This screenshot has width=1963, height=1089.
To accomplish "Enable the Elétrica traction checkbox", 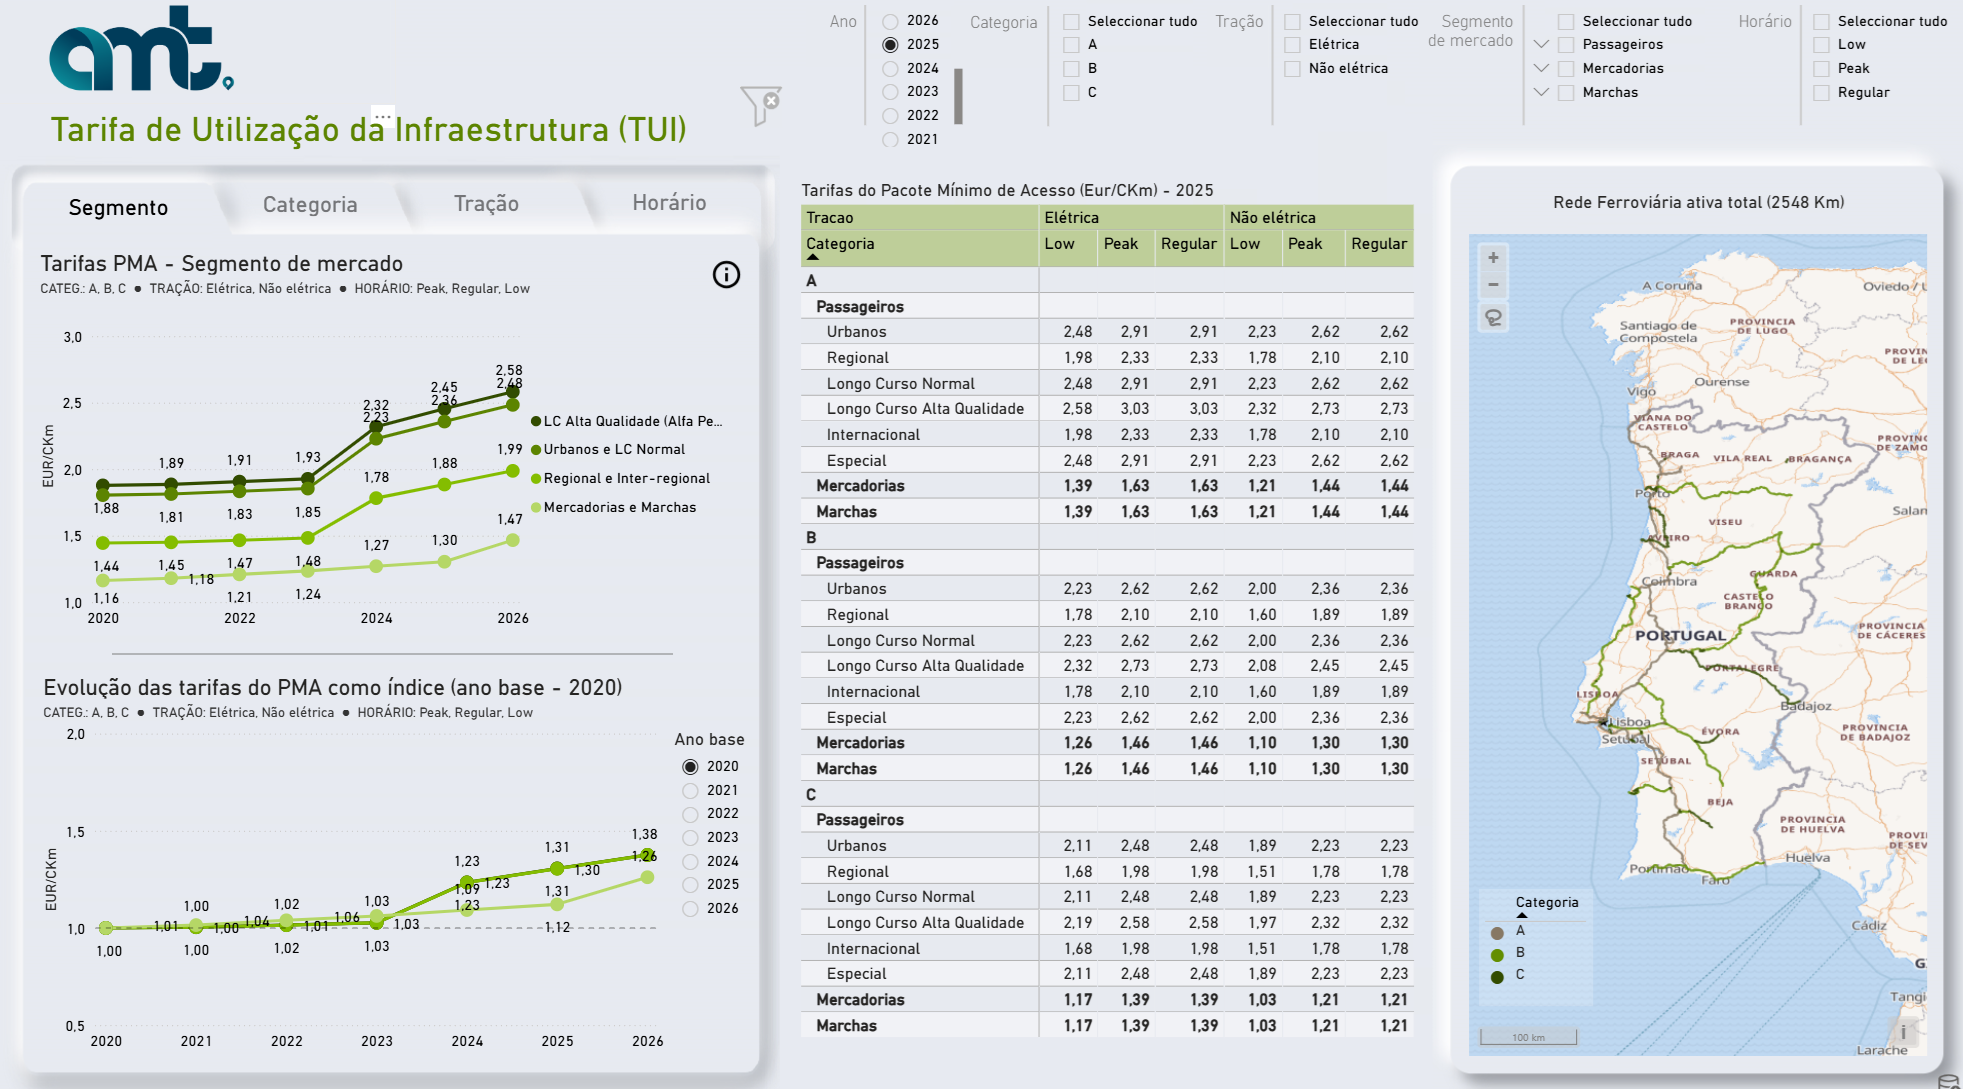I will click(x=1292, y=45).
